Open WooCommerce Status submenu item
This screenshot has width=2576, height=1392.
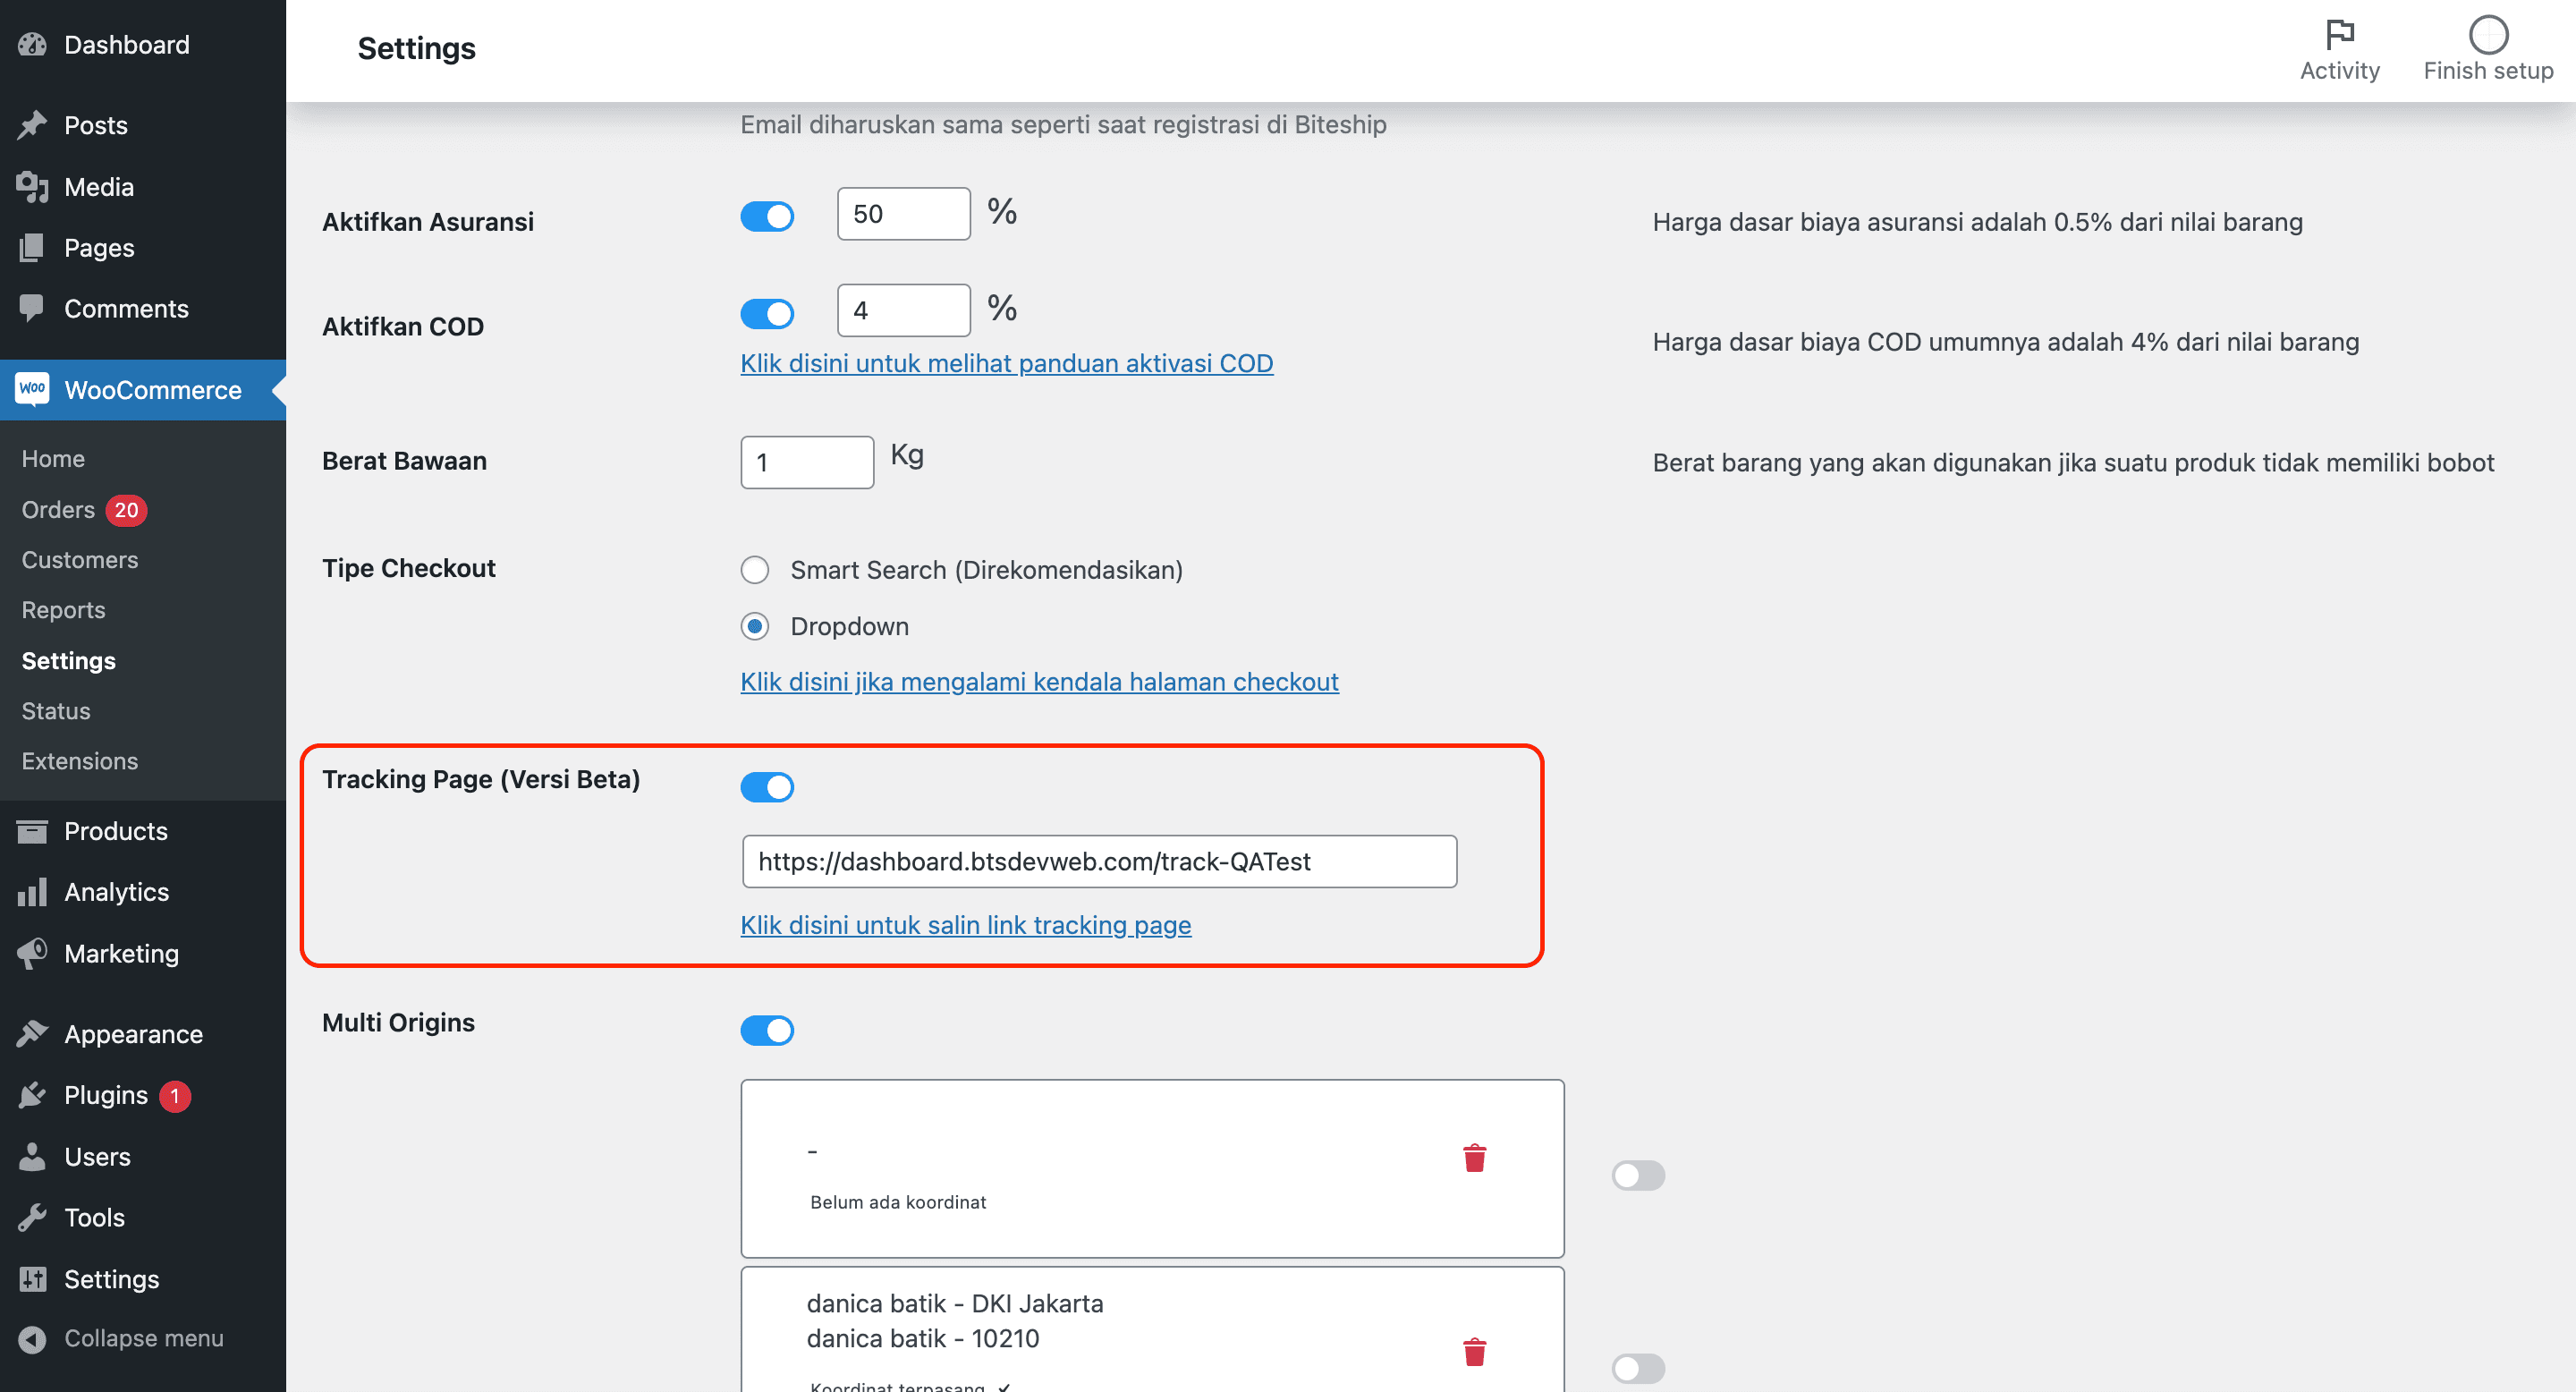pos(56,711)
